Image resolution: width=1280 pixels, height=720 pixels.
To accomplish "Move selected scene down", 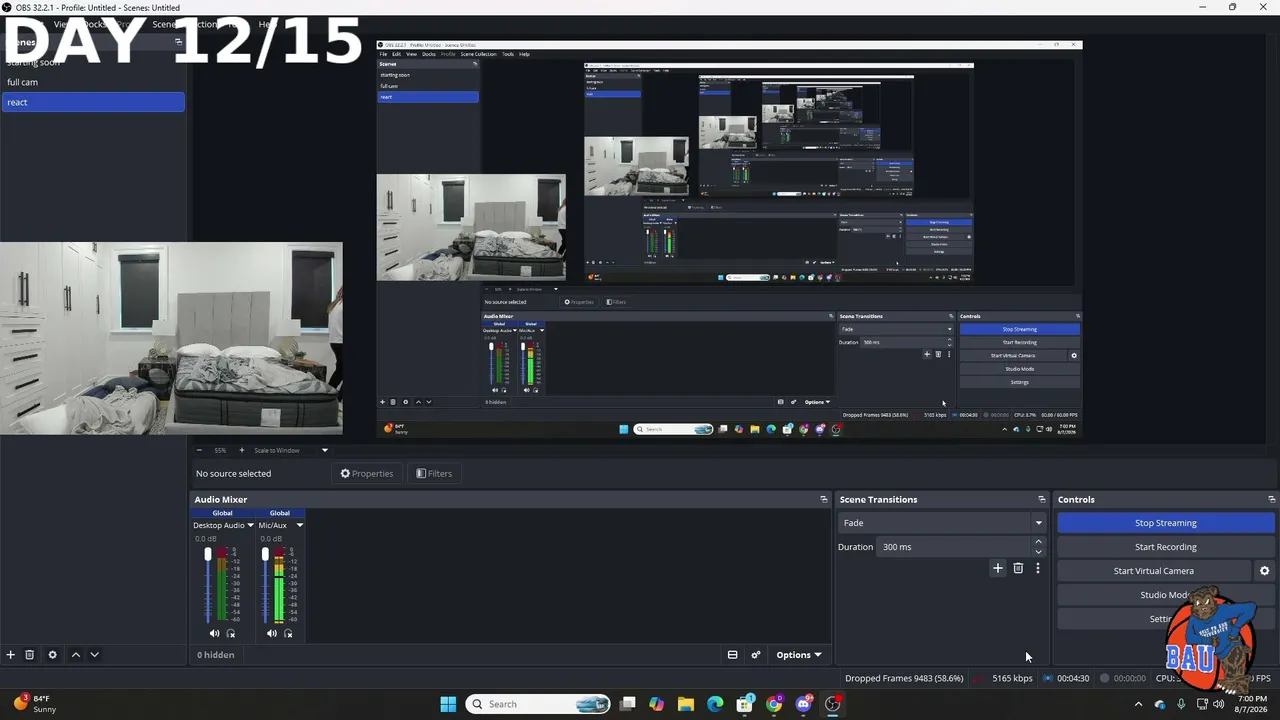I will (x=94, y=655).
